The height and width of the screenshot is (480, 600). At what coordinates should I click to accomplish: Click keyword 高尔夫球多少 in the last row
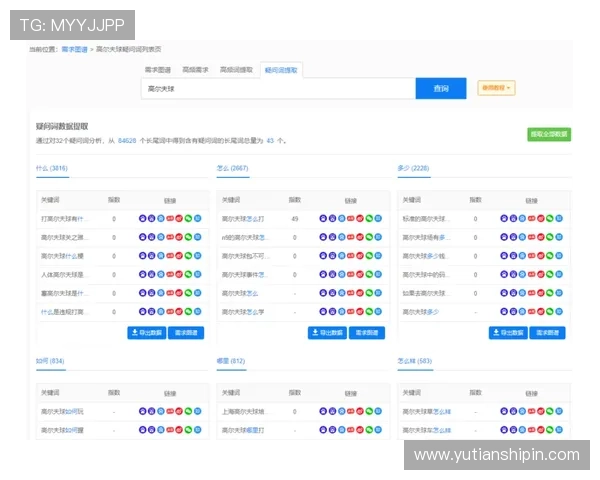click(x=421, y=312)
